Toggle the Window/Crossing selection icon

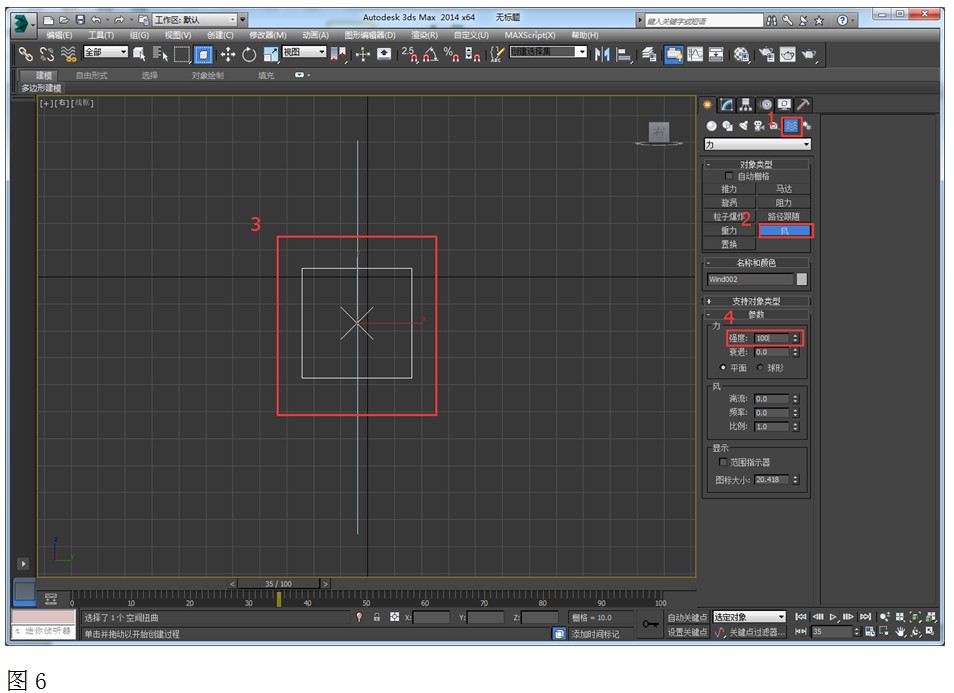(x=203, y=55)
